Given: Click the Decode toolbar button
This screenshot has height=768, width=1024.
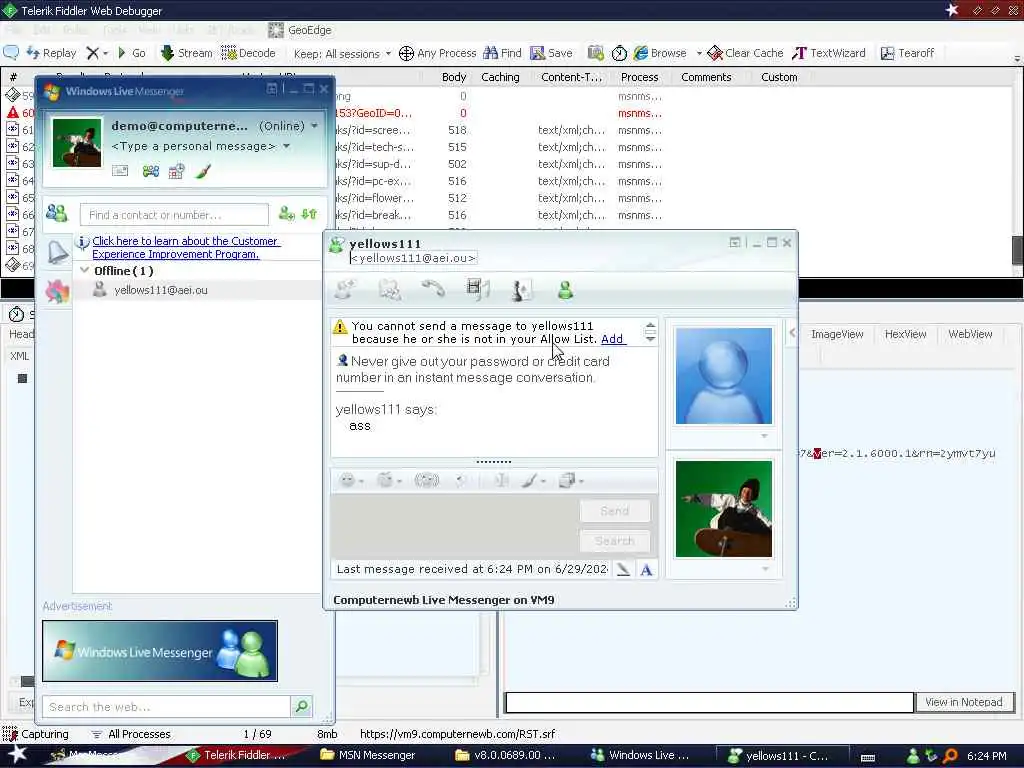Looking at the screenshot, I should click(248, 53).
